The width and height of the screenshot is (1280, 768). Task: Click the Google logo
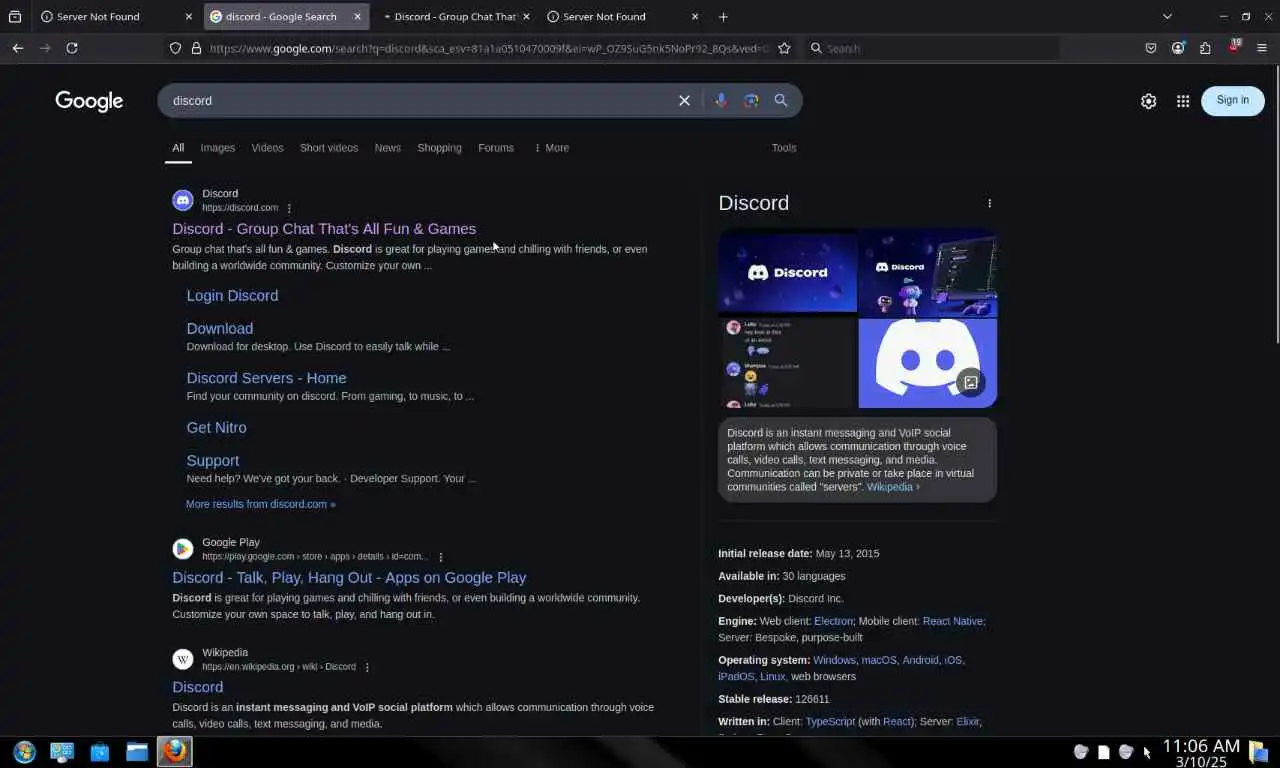89,101
